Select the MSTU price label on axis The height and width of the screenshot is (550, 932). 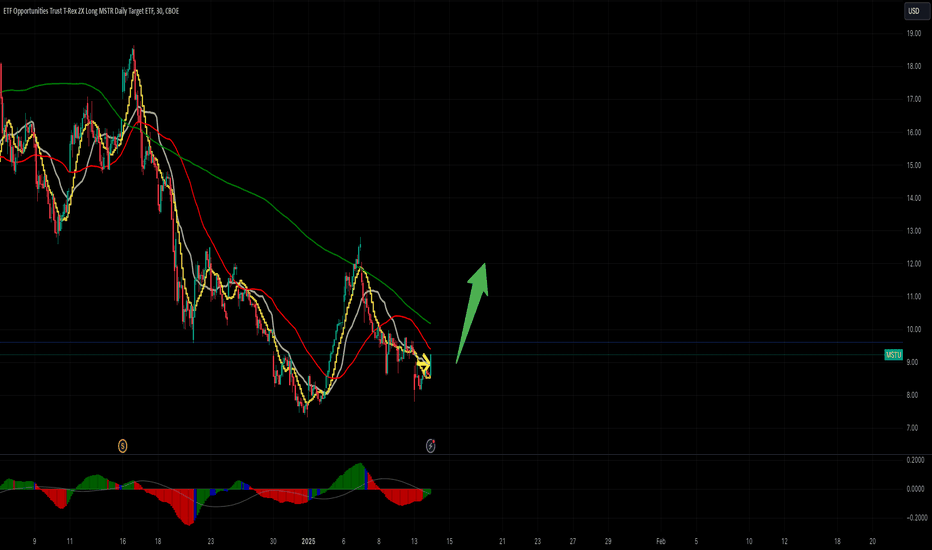pos(893,355)
